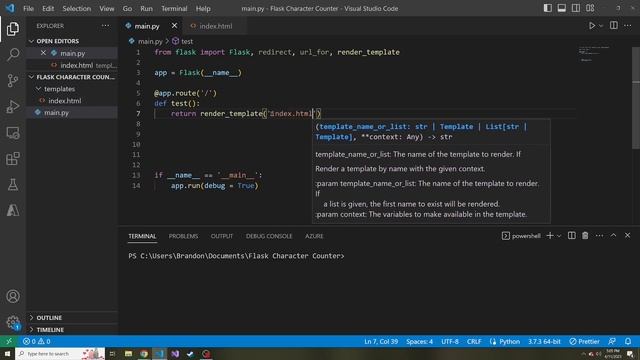Screen dimensions: 640x360
Task: Open the Terminal menu
Action: [174, 9]
